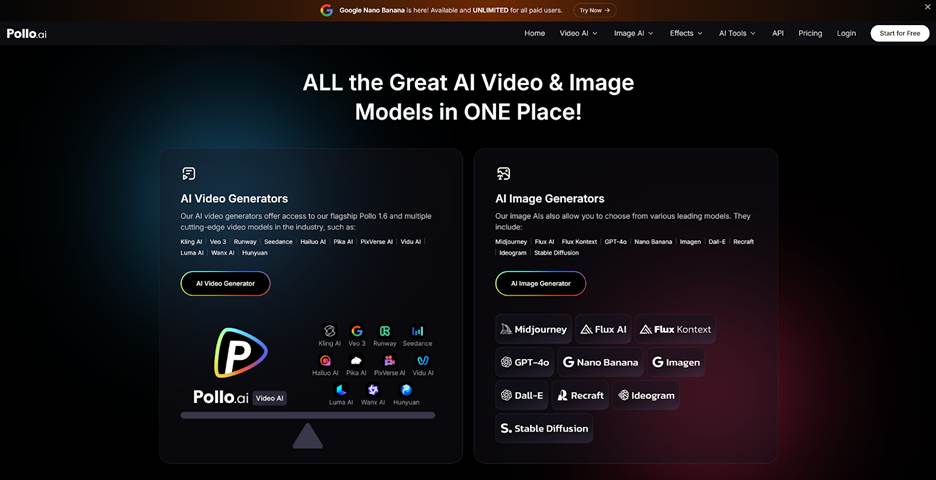Click the large colorful Pollo P logo
Screen dimensions: 936x480
click(x=241, y=353)
